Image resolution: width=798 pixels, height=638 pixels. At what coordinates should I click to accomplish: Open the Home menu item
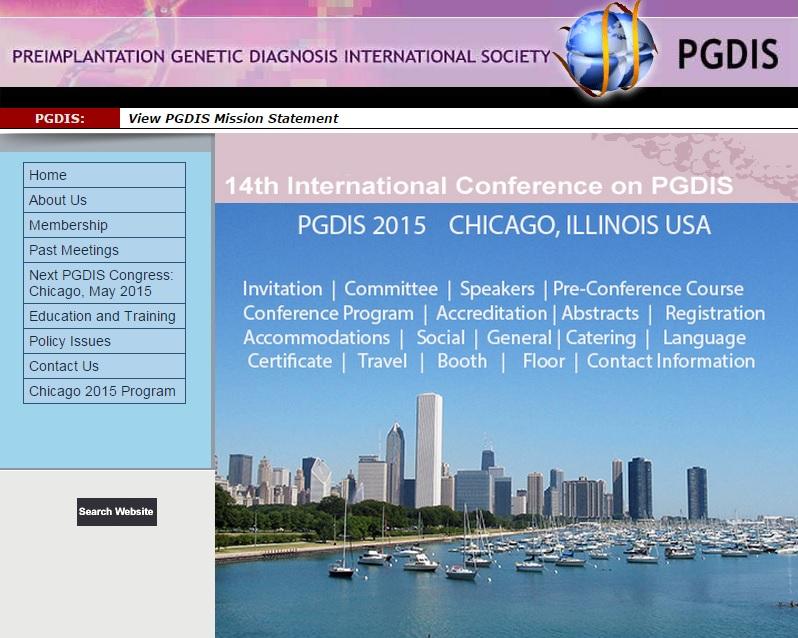[x=104, y=175]
